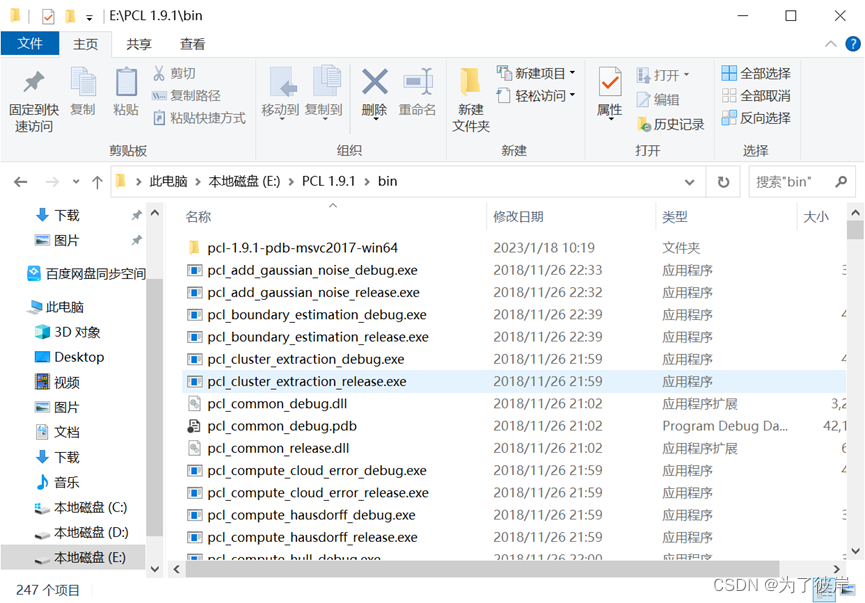The image size is (865, 603).
Task: Open the Move to (移动到) menu
Action: pos(280,92)
